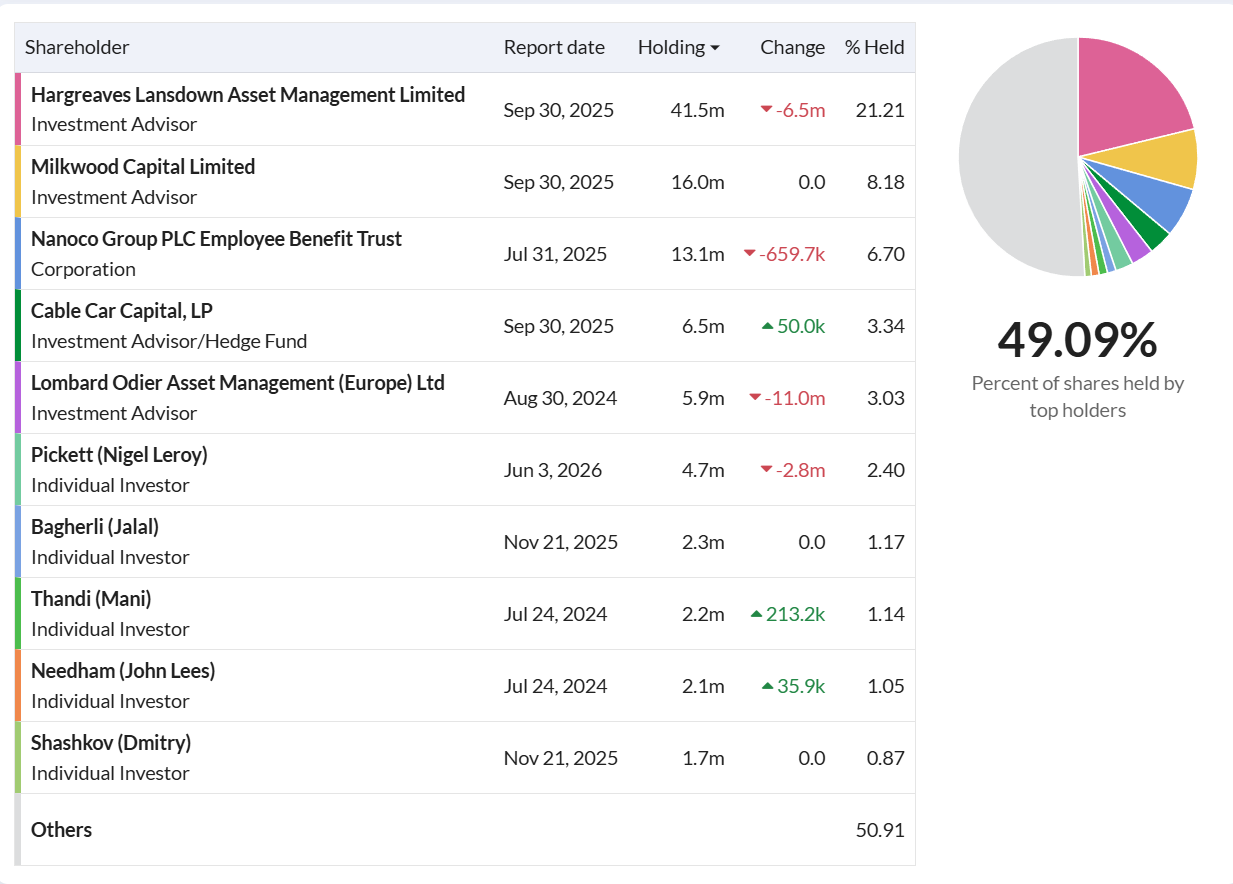Click the Investment Advisor/Hedge Fund label
This screenshot has width=1233, height=884.
[169, 341]
